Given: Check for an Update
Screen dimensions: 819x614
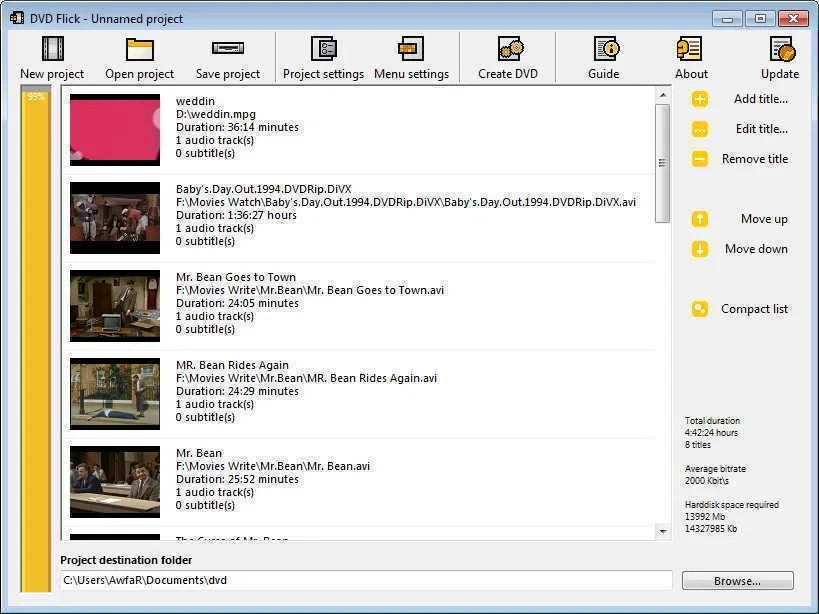Looking at the screenshot, I should [779, 55].
